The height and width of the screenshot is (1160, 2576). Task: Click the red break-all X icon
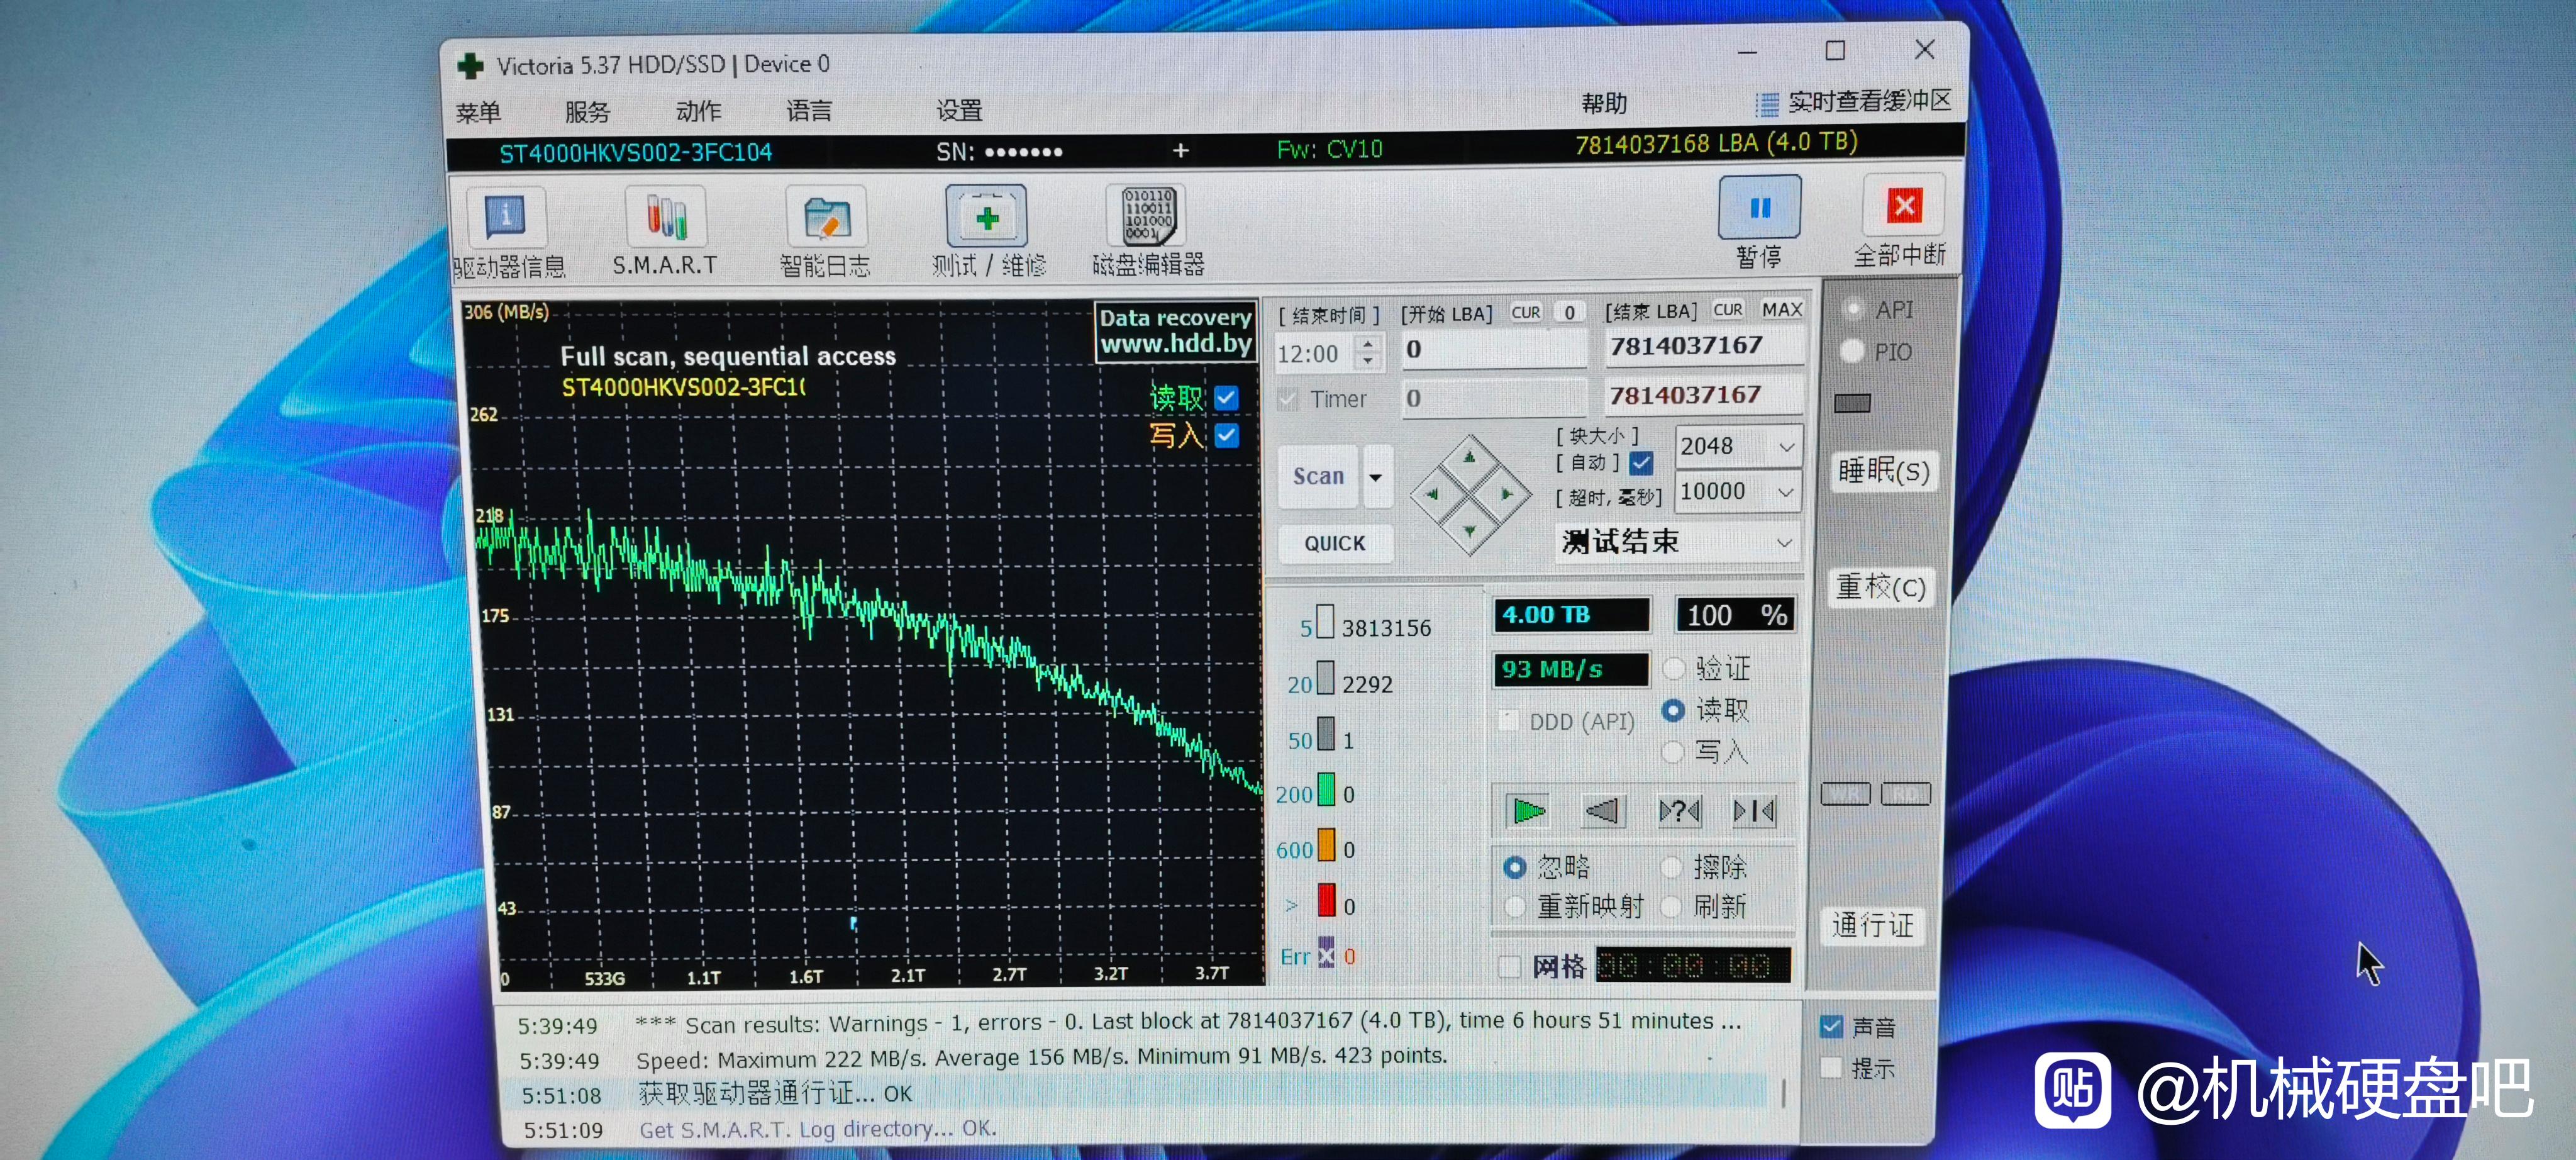1904,205
